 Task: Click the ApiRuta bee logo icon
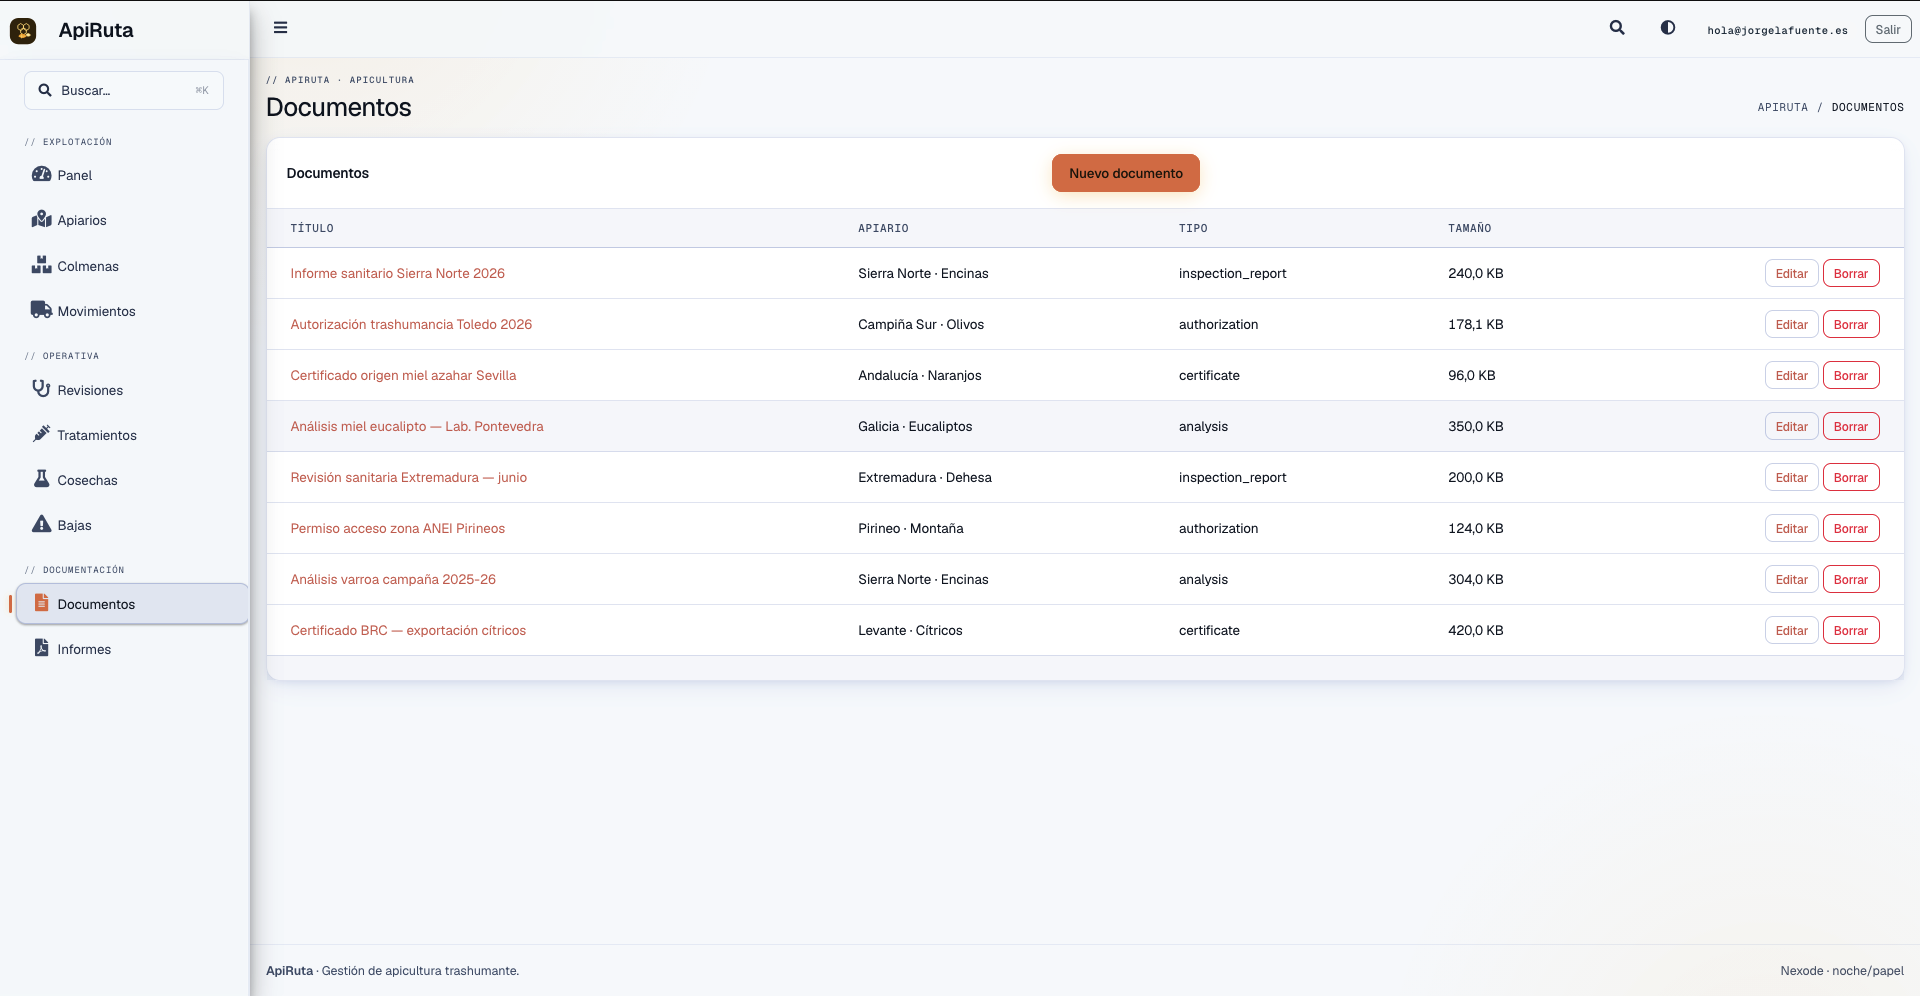23,30
